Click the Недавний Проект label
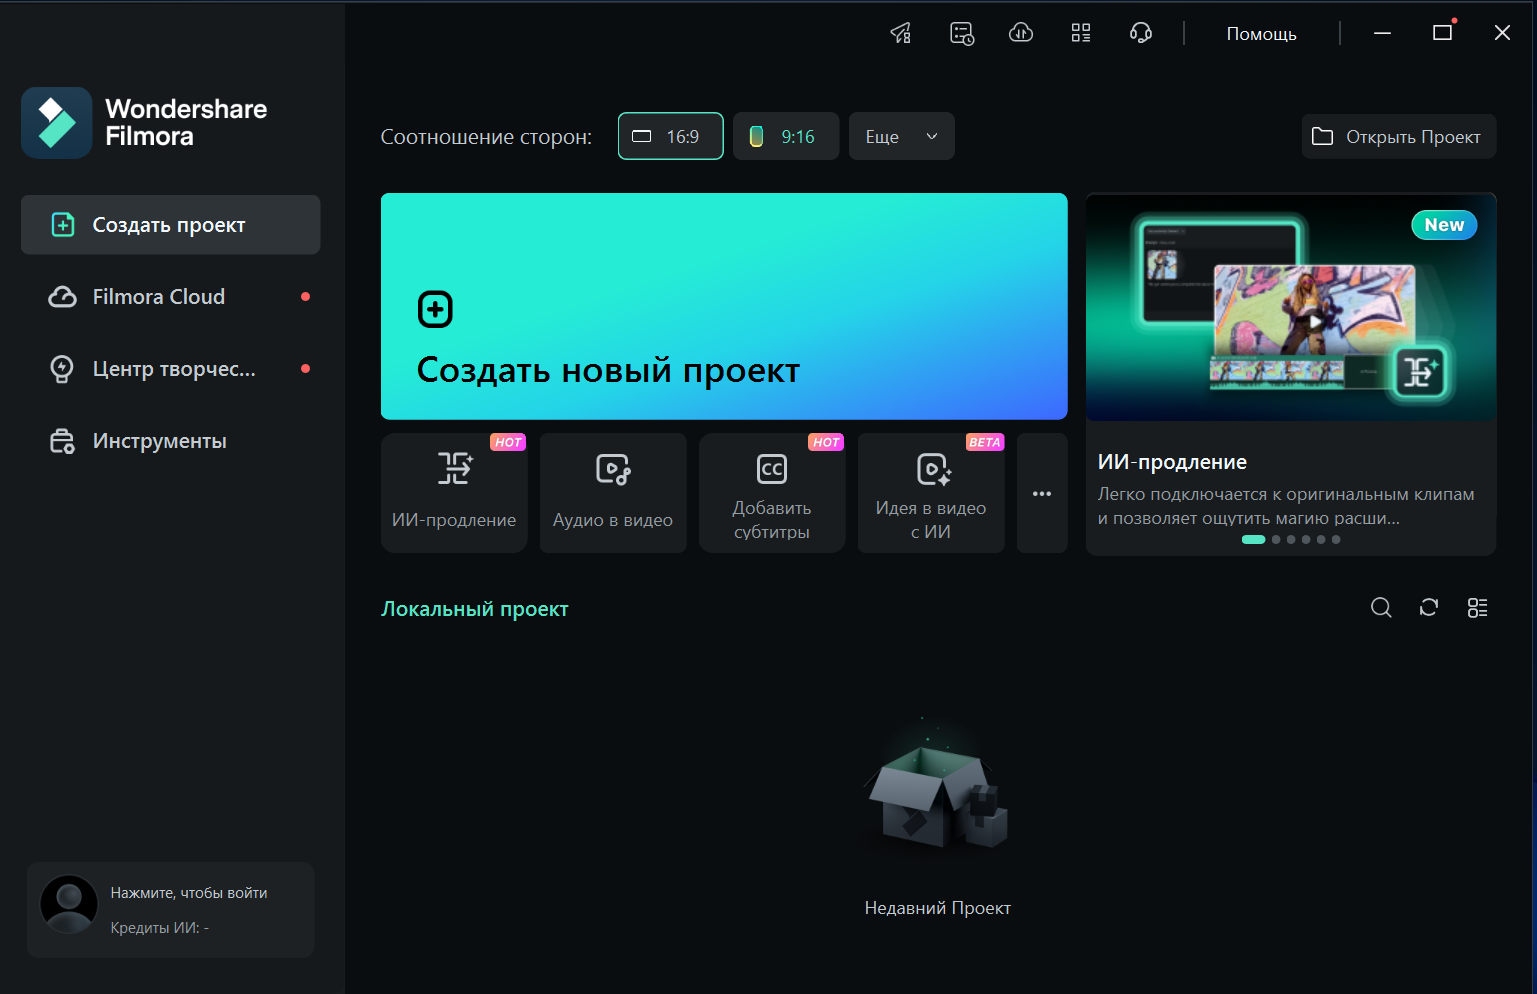The width and height of the screenshot is (1537, 994). (x=938, y=908)
